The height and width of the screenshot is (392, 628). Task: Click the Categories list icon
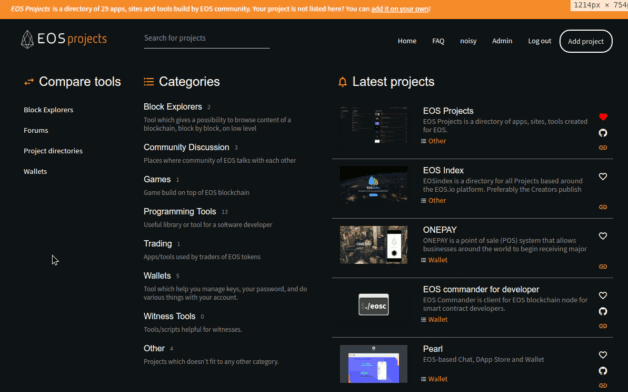[149, 82]
